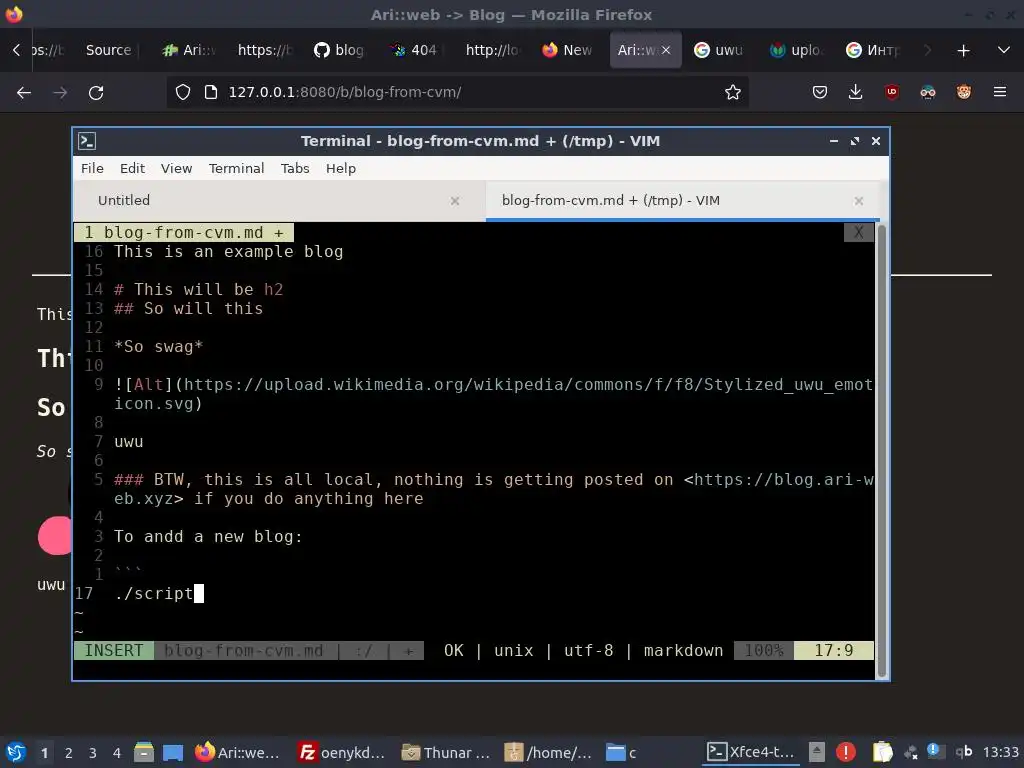Screen dimensions: 1024x768
Task: Click the Xfce4-terminal taskbar entry
Action: point(751,753)
